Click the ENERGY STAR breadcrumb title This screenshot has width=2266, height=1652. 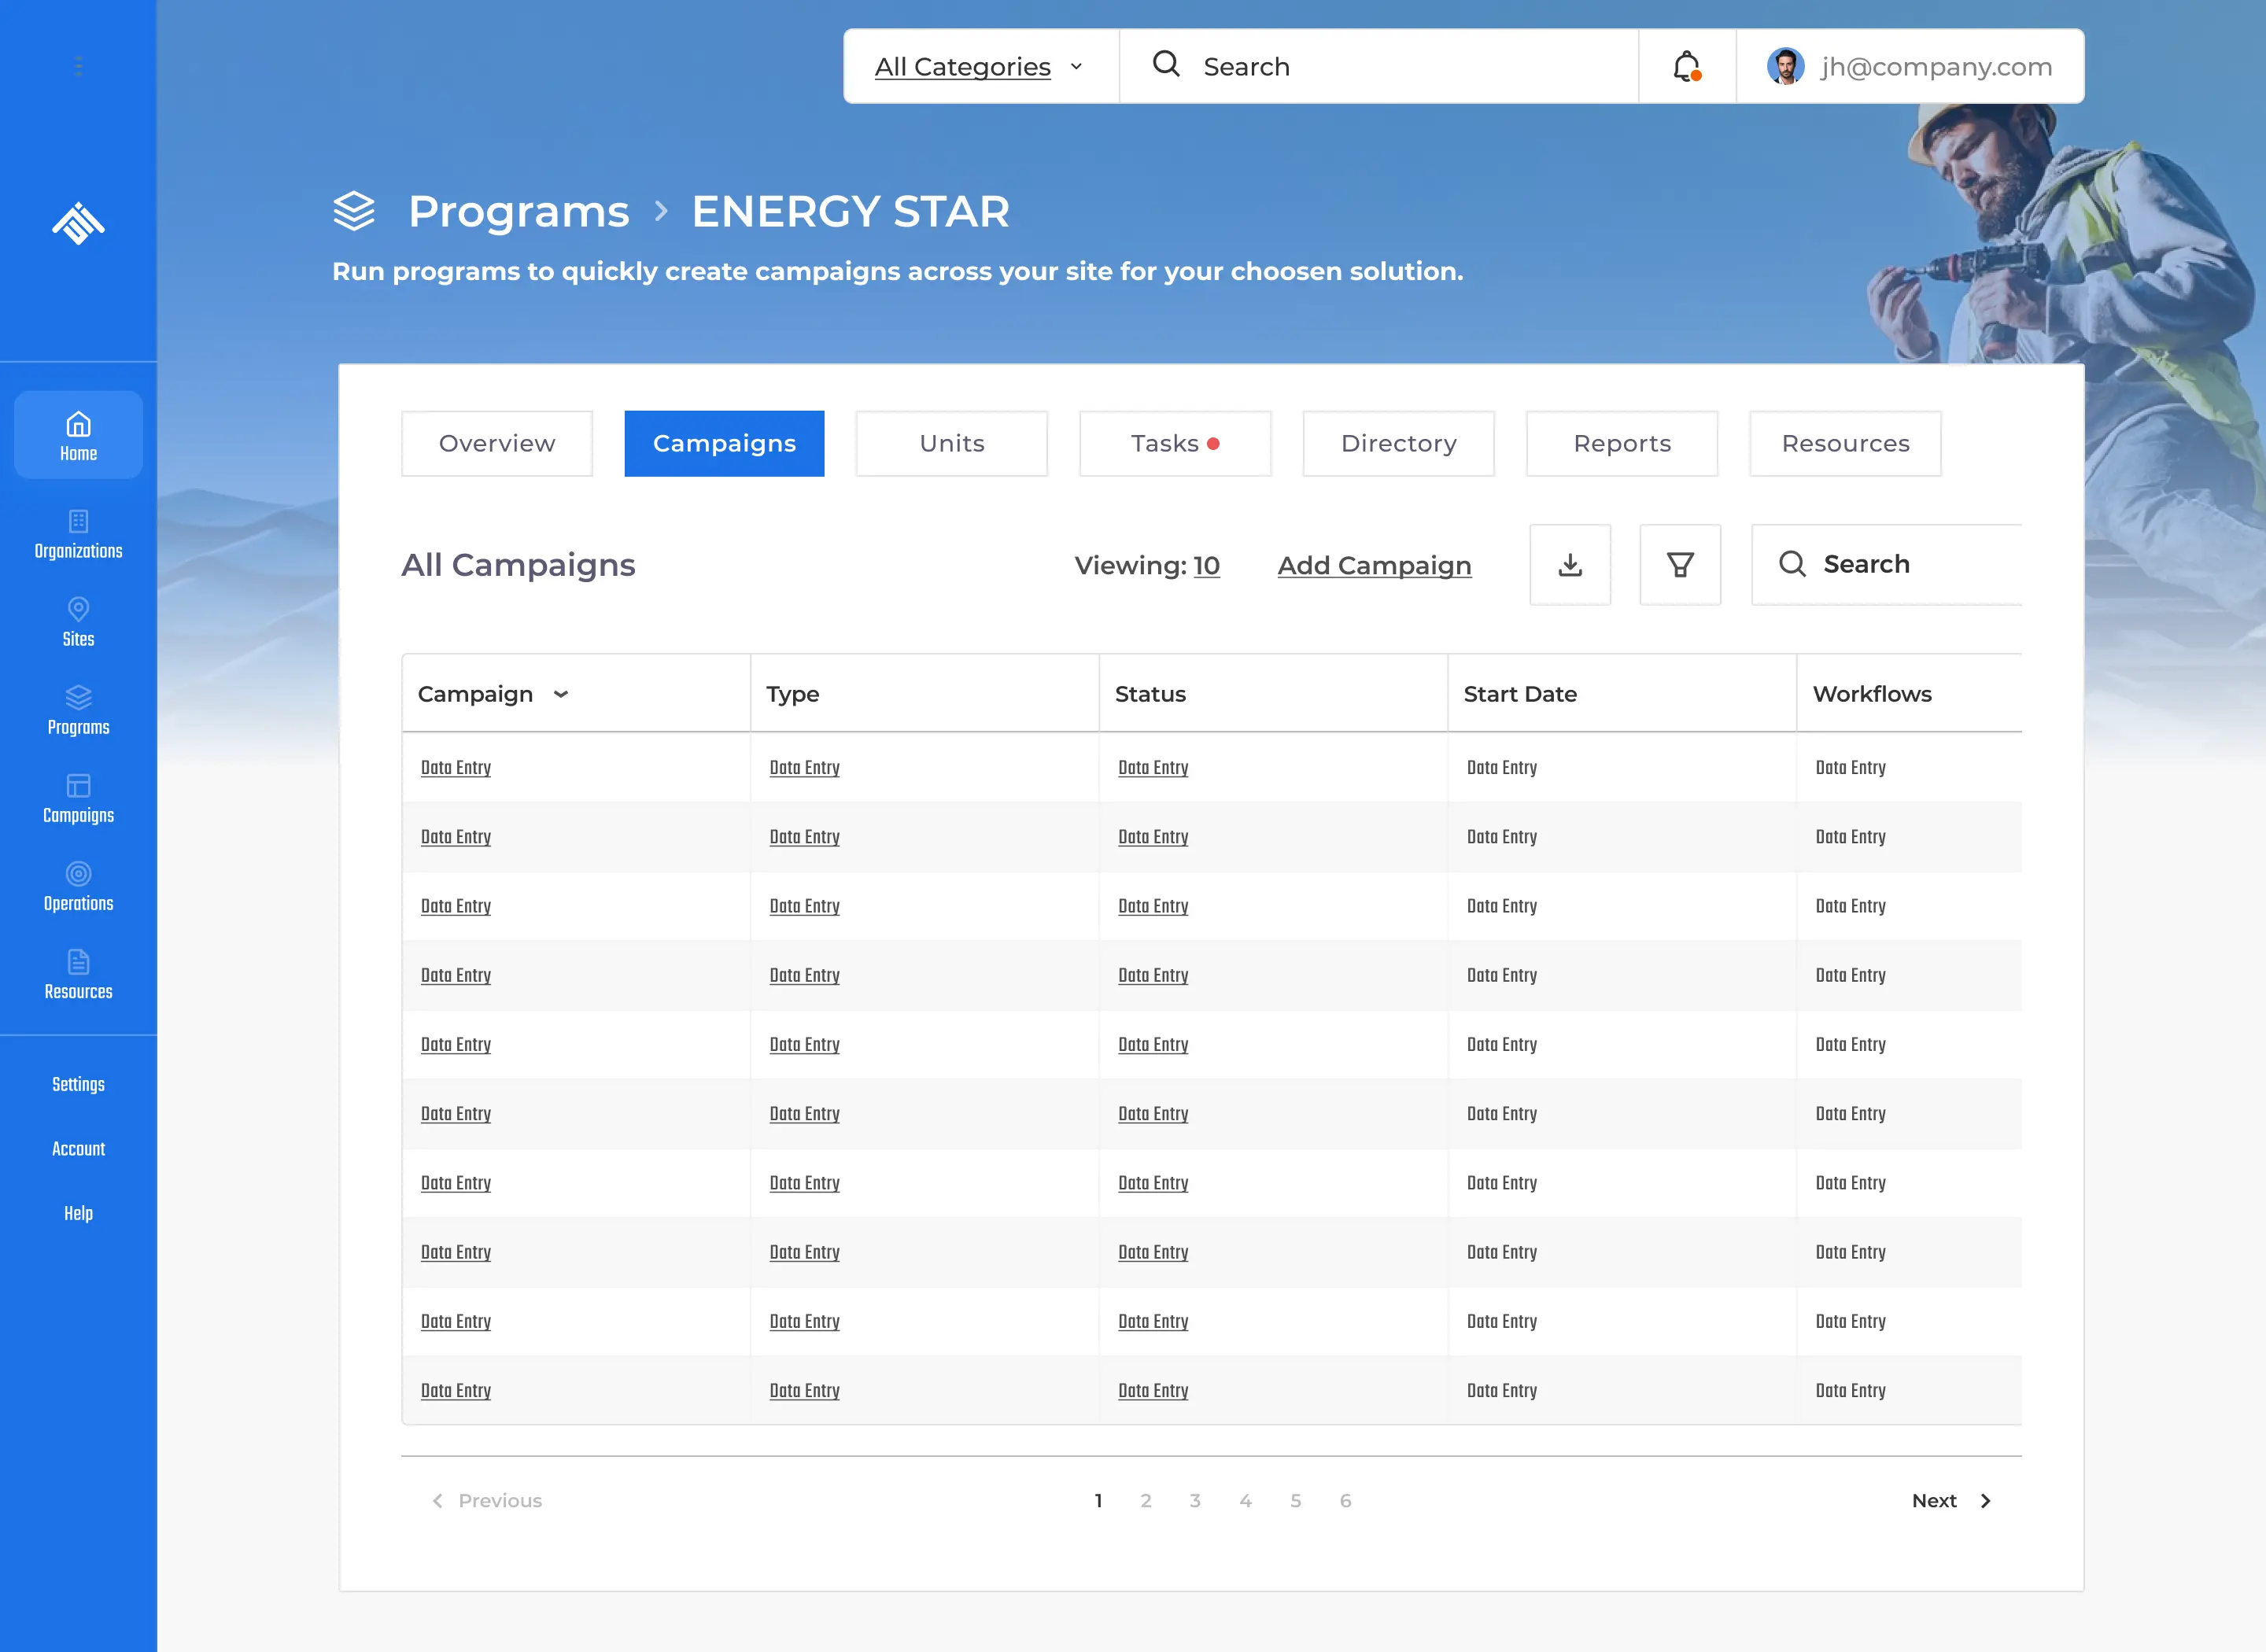point(851,211)
